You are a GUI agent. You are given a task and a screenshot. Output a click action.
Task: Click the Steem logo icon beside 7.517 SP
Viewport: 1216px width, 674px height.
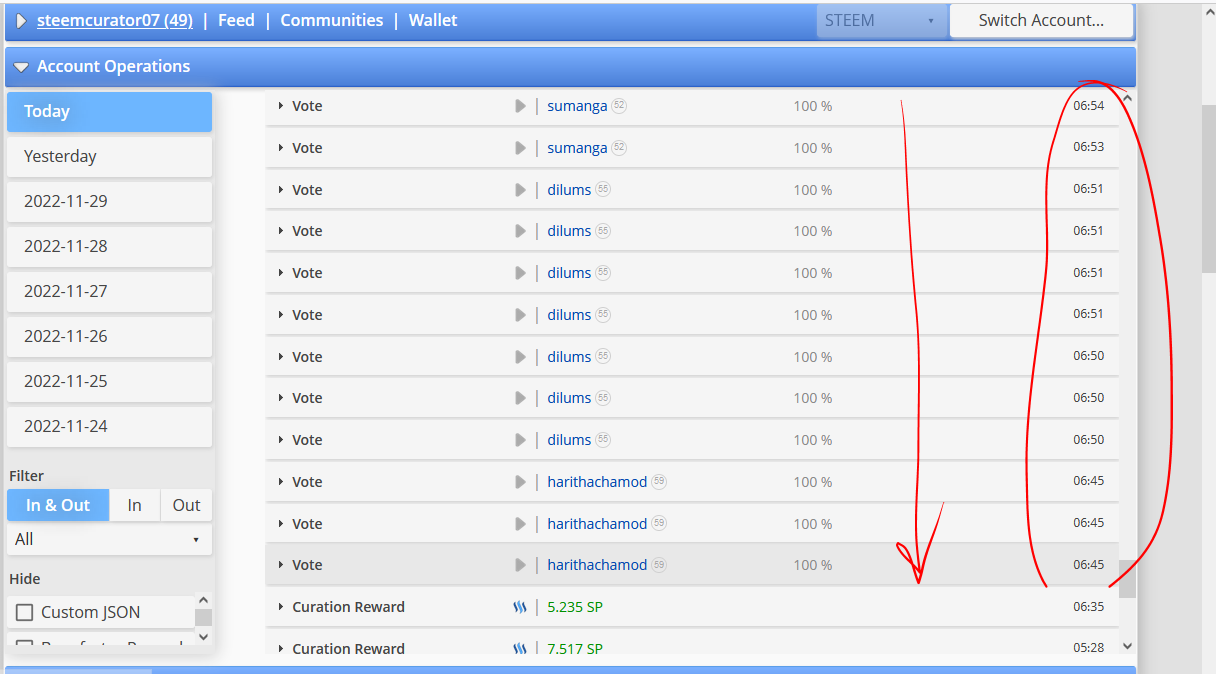[520, 649]
